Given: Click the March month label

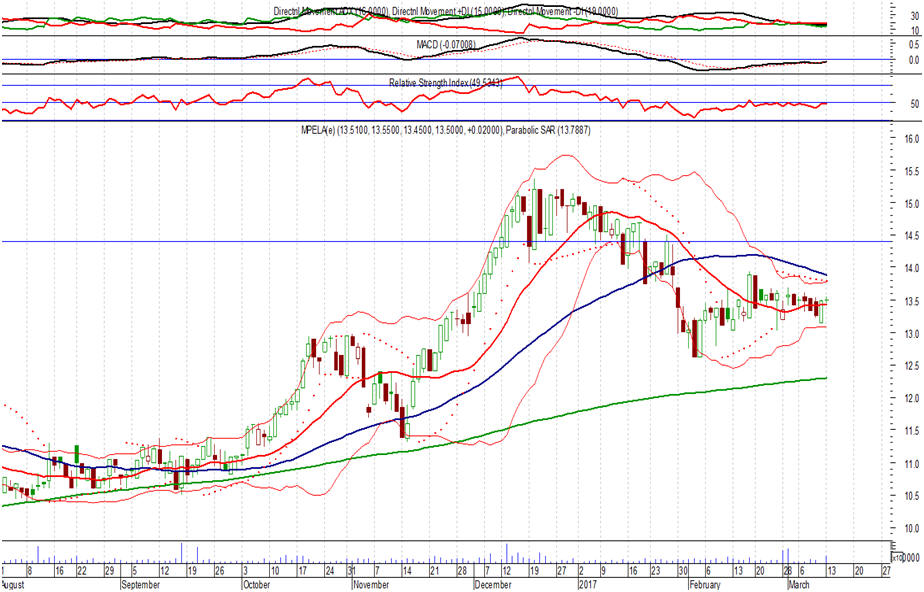Looking at the screenshot, I should [x=799, y=585].
